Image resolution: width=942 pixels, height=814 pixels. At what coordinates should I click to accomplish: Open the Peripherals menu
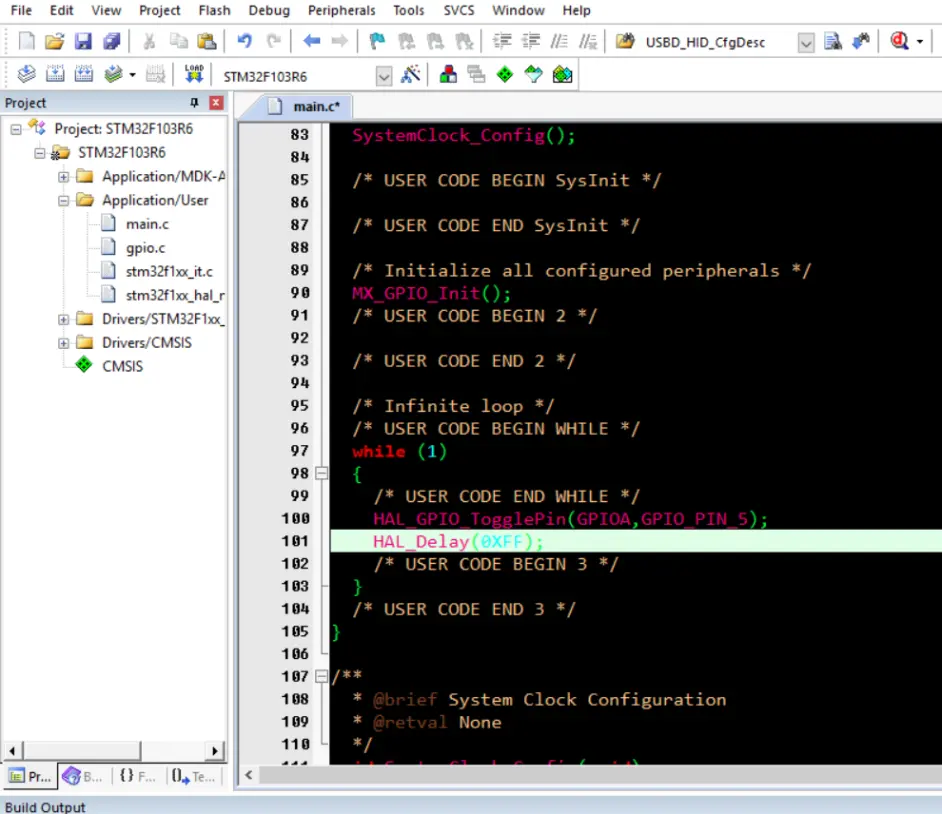[x=341, y=10]
